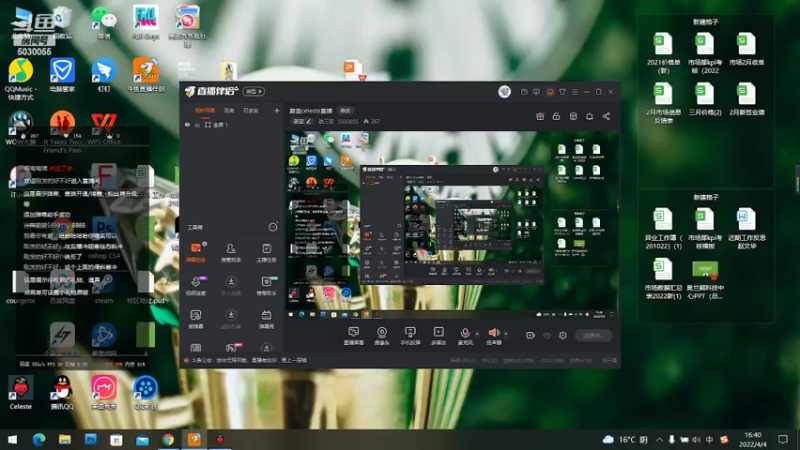800x450 pixels.
Task: Click the gift box icon in stream header
Action: [540, 116]
